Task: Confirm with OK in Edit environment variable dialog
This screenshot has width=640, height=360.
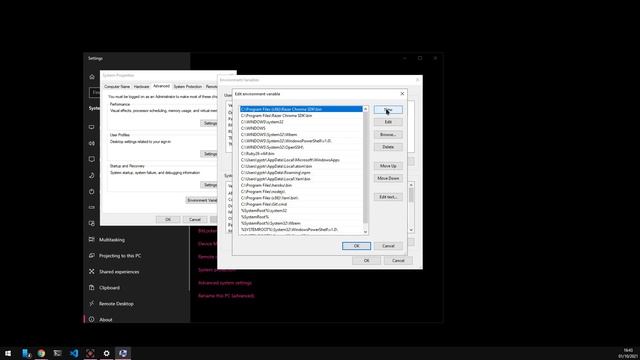Action: pyautogui.click(x=356, y=246)
